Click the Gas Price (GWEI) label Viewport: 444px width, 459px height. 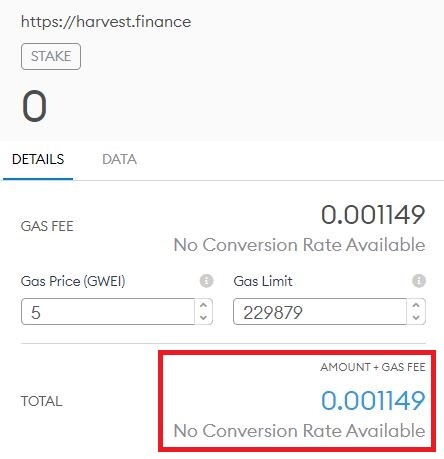pos(73,281)
